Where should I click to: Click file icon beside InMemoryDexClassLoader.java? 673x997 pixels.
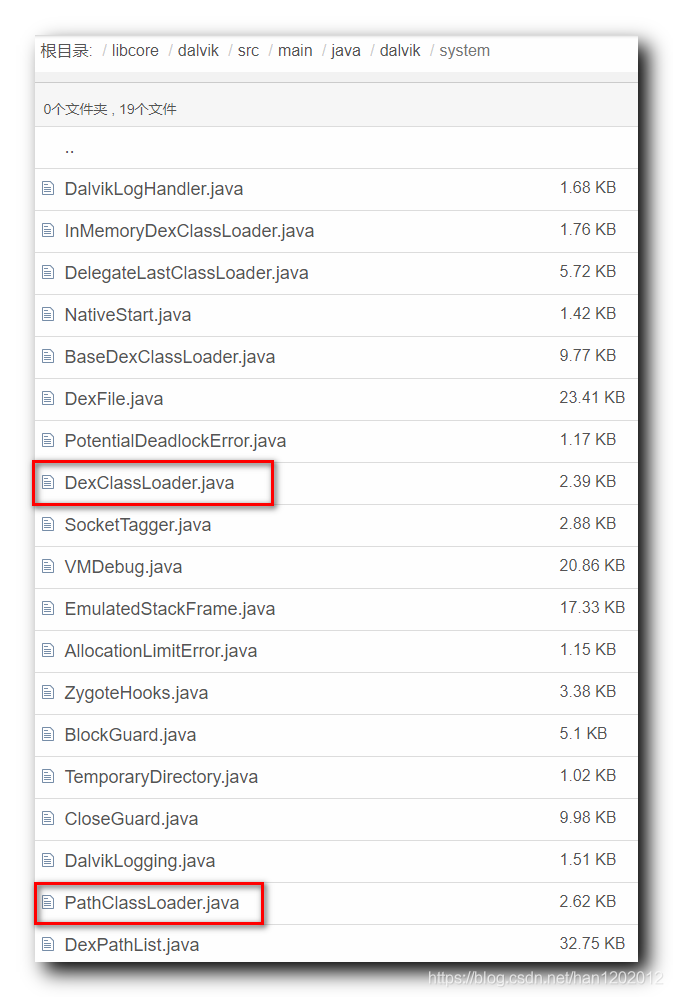tap(48, 230)
